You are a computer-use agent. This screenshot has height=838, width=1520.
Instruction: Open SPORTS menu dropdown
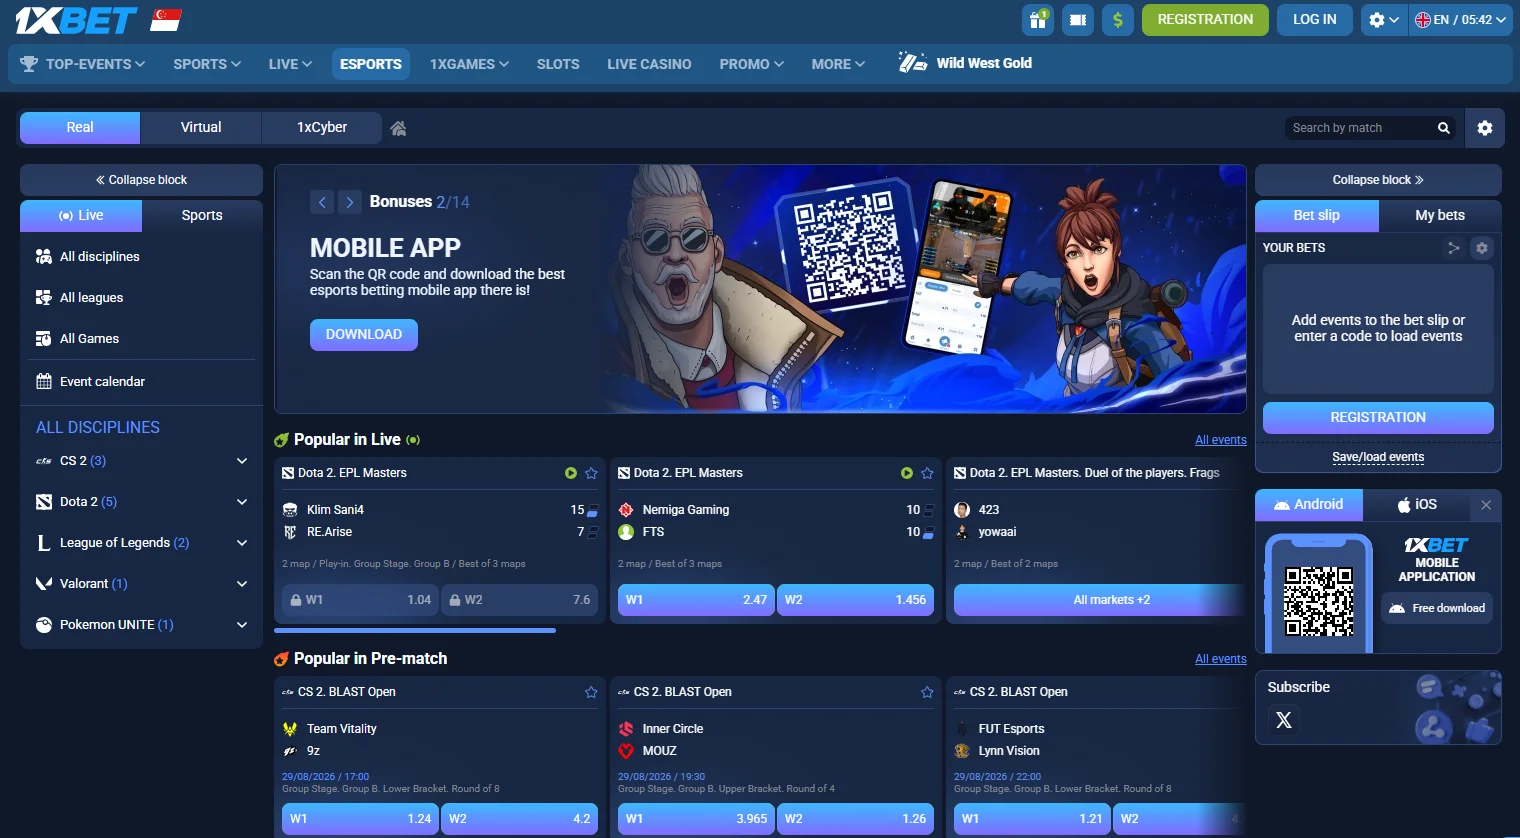click(x=207, y=64)
